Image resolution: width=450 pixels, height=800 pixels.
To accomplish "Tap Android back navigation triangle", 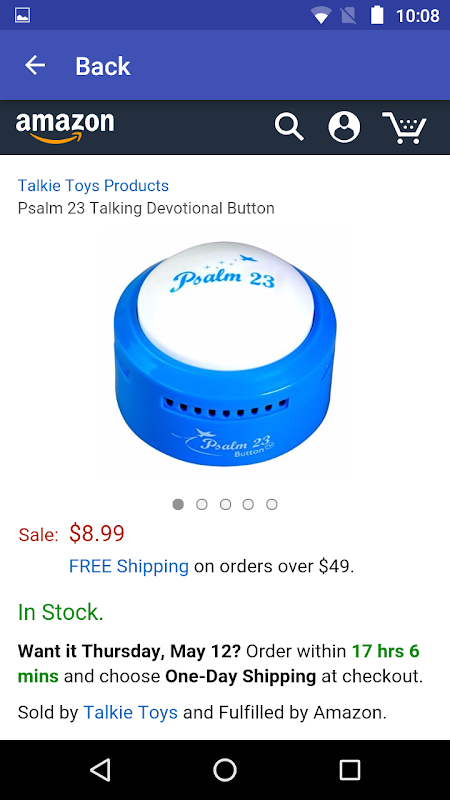I will click(101, 769).
